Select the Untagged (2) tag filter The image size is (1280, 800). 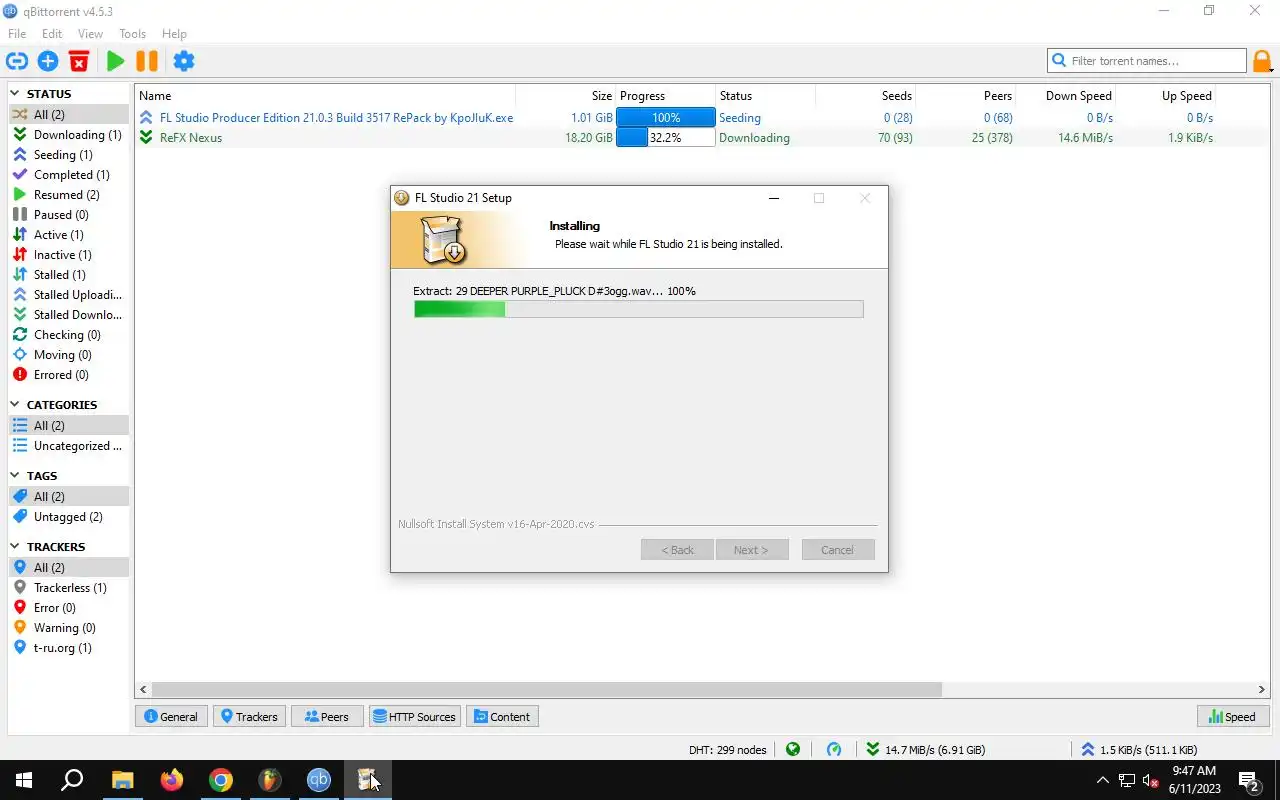tap(69, 517)
